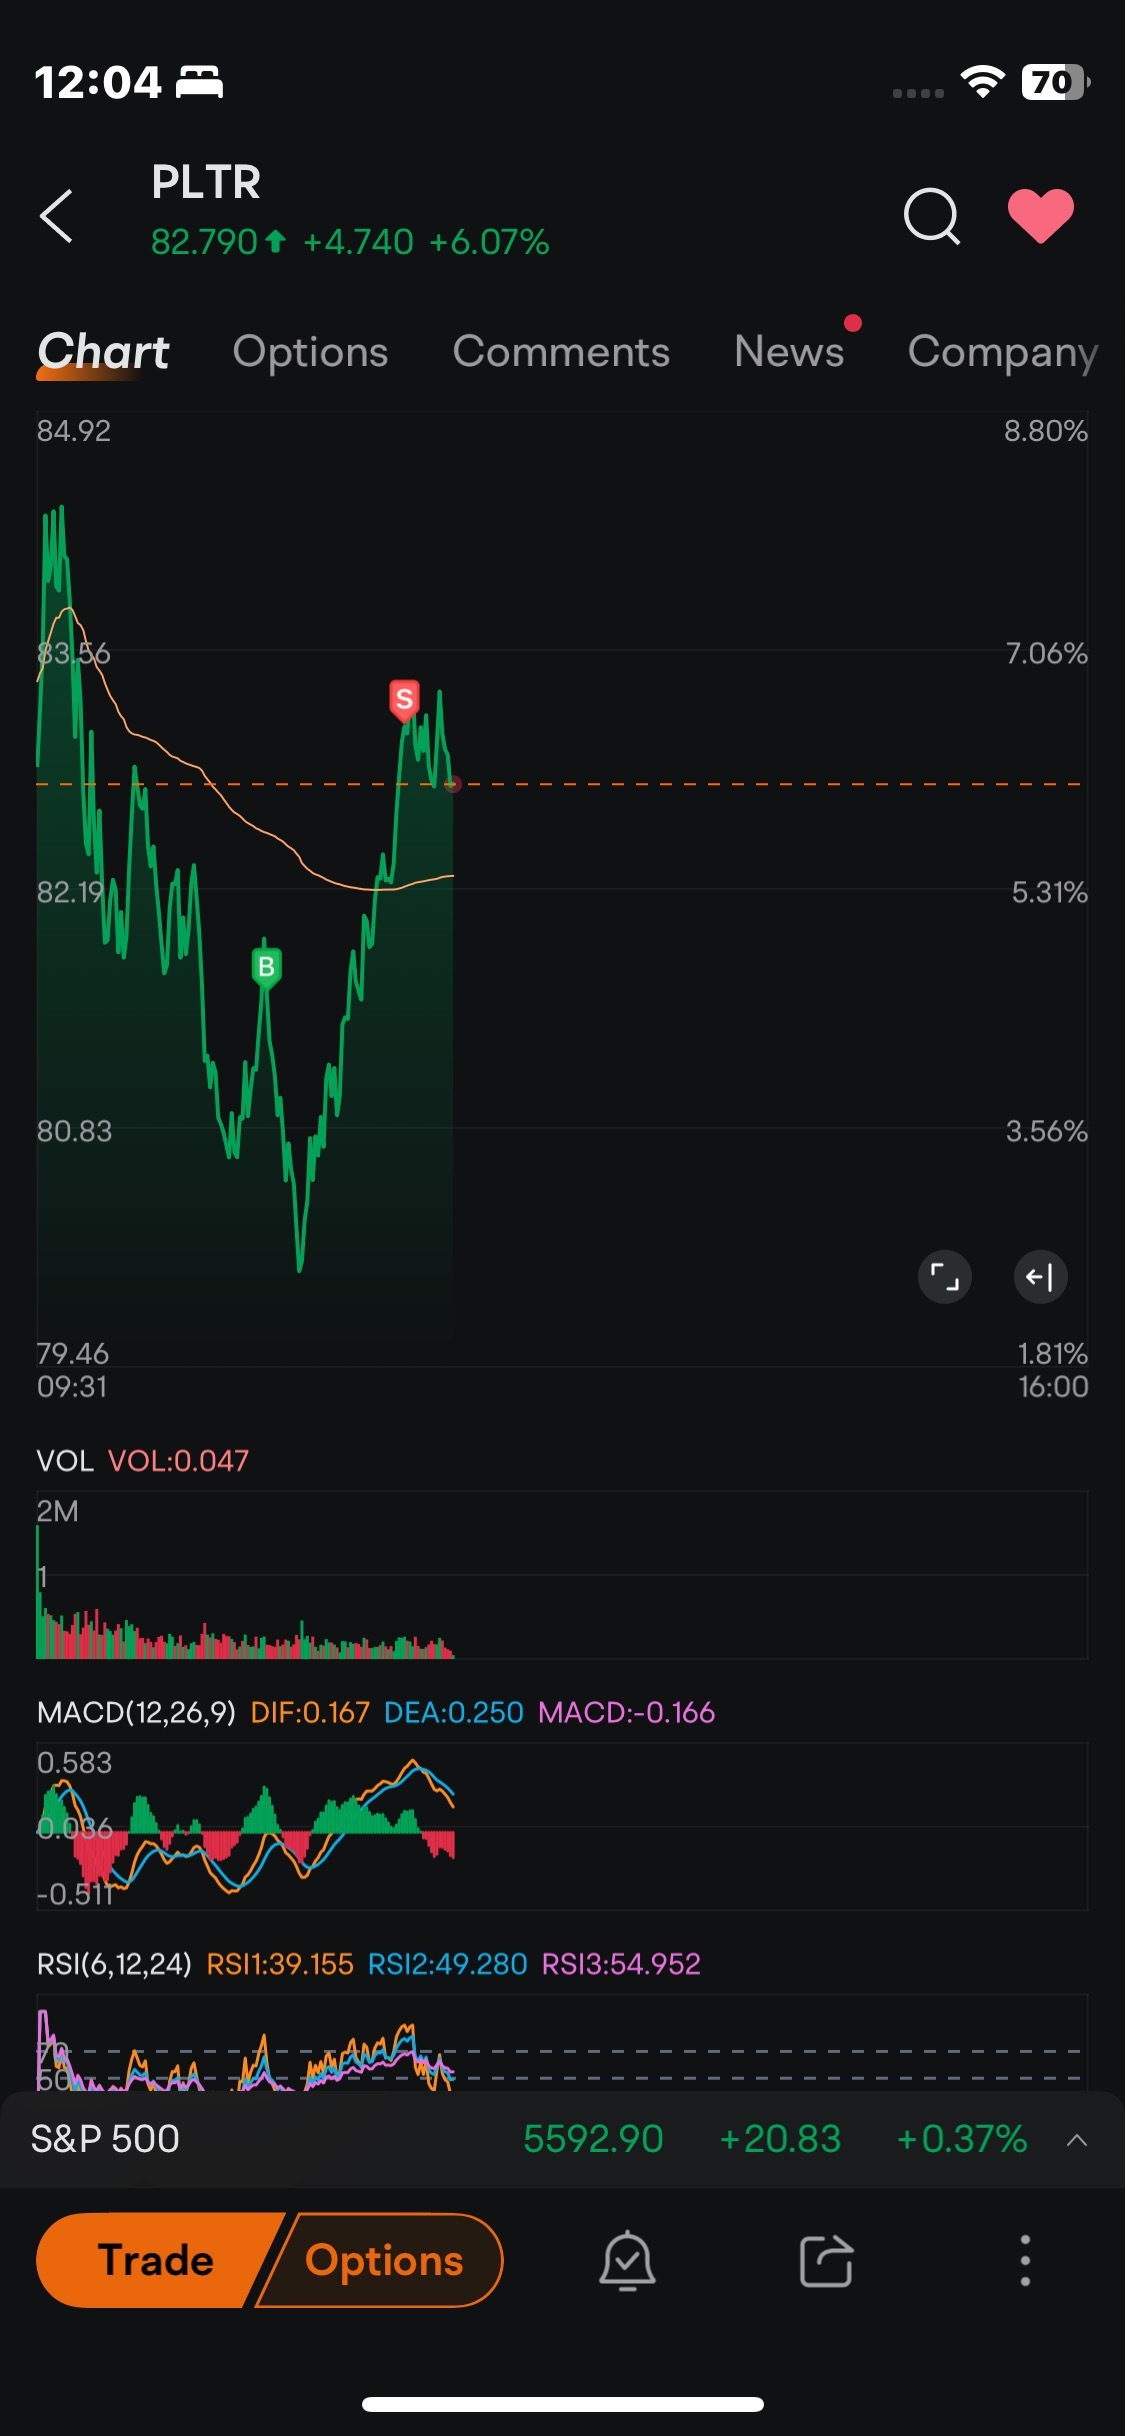Open the Comments tab
1125x2436 pixels.
click(x=561, y=351)
